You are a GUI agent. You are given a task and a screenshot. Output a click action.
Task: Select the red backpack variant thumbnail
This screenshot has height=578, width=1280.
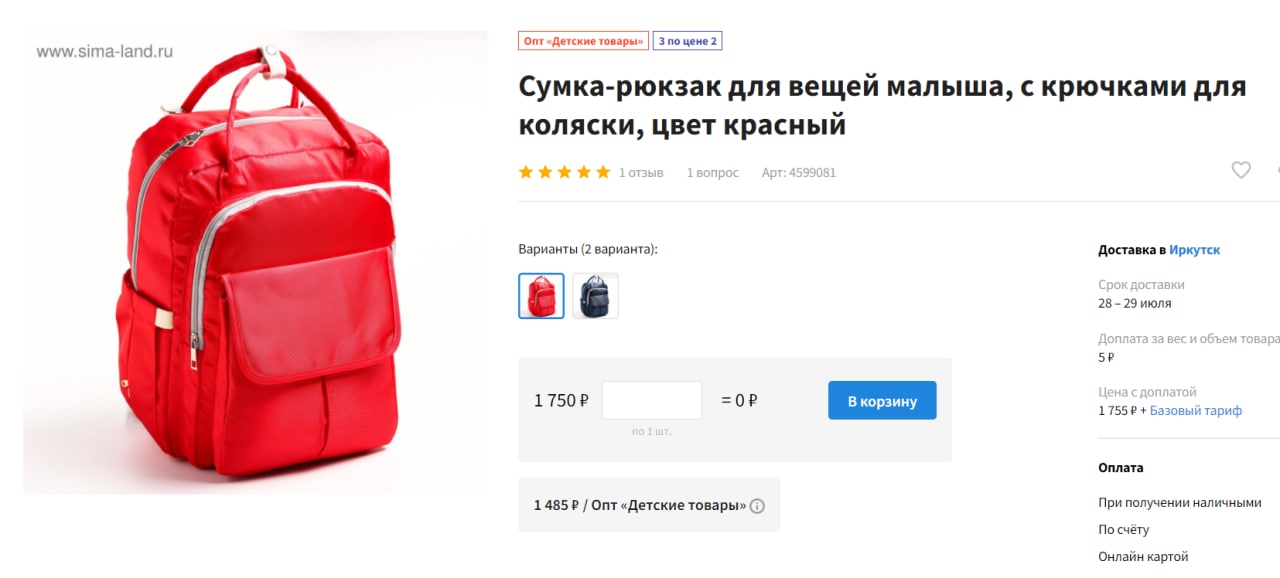(541, 296)
